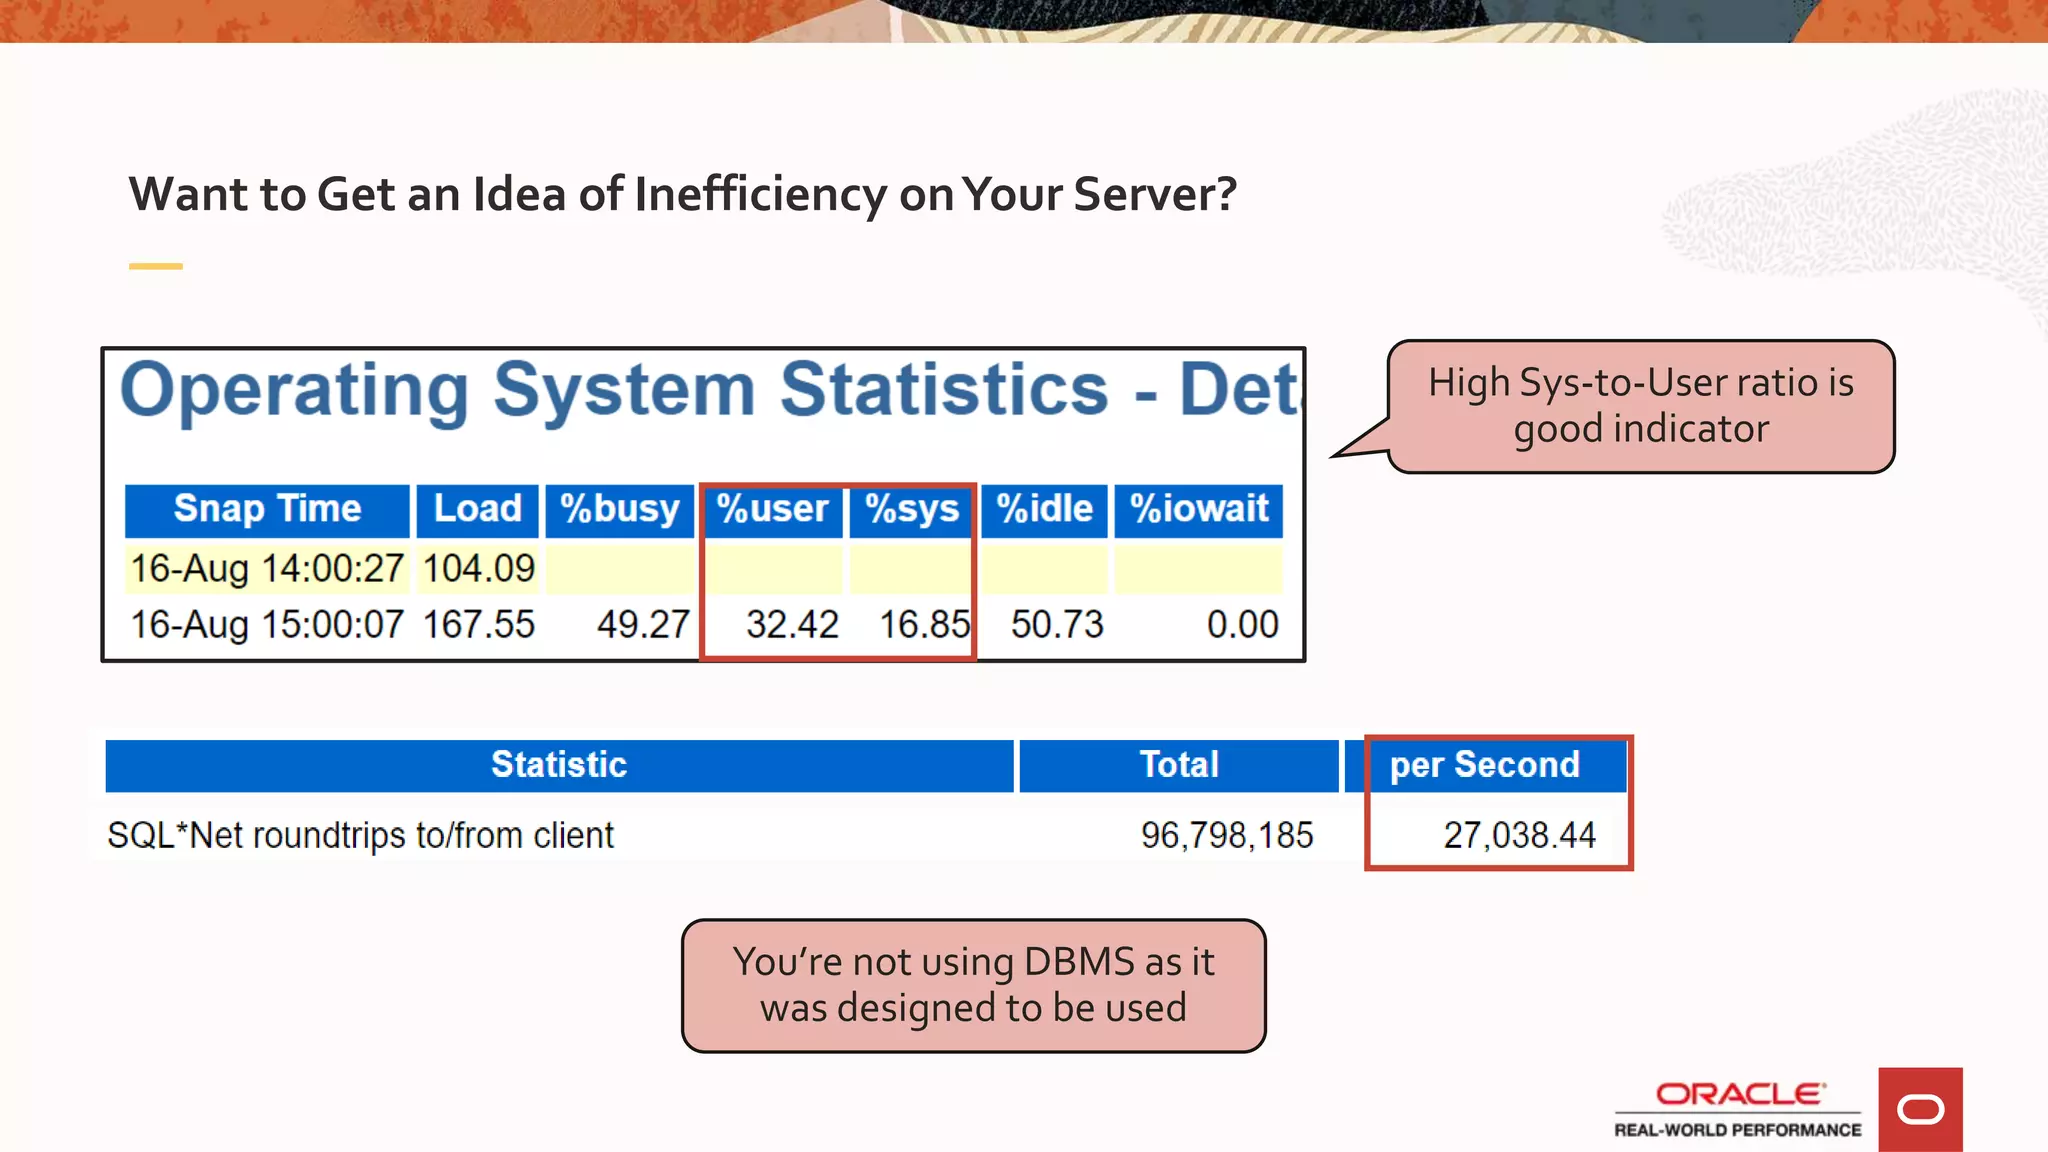
Task: Click the %busy value 49.27
Action: [x=643, y=625]
